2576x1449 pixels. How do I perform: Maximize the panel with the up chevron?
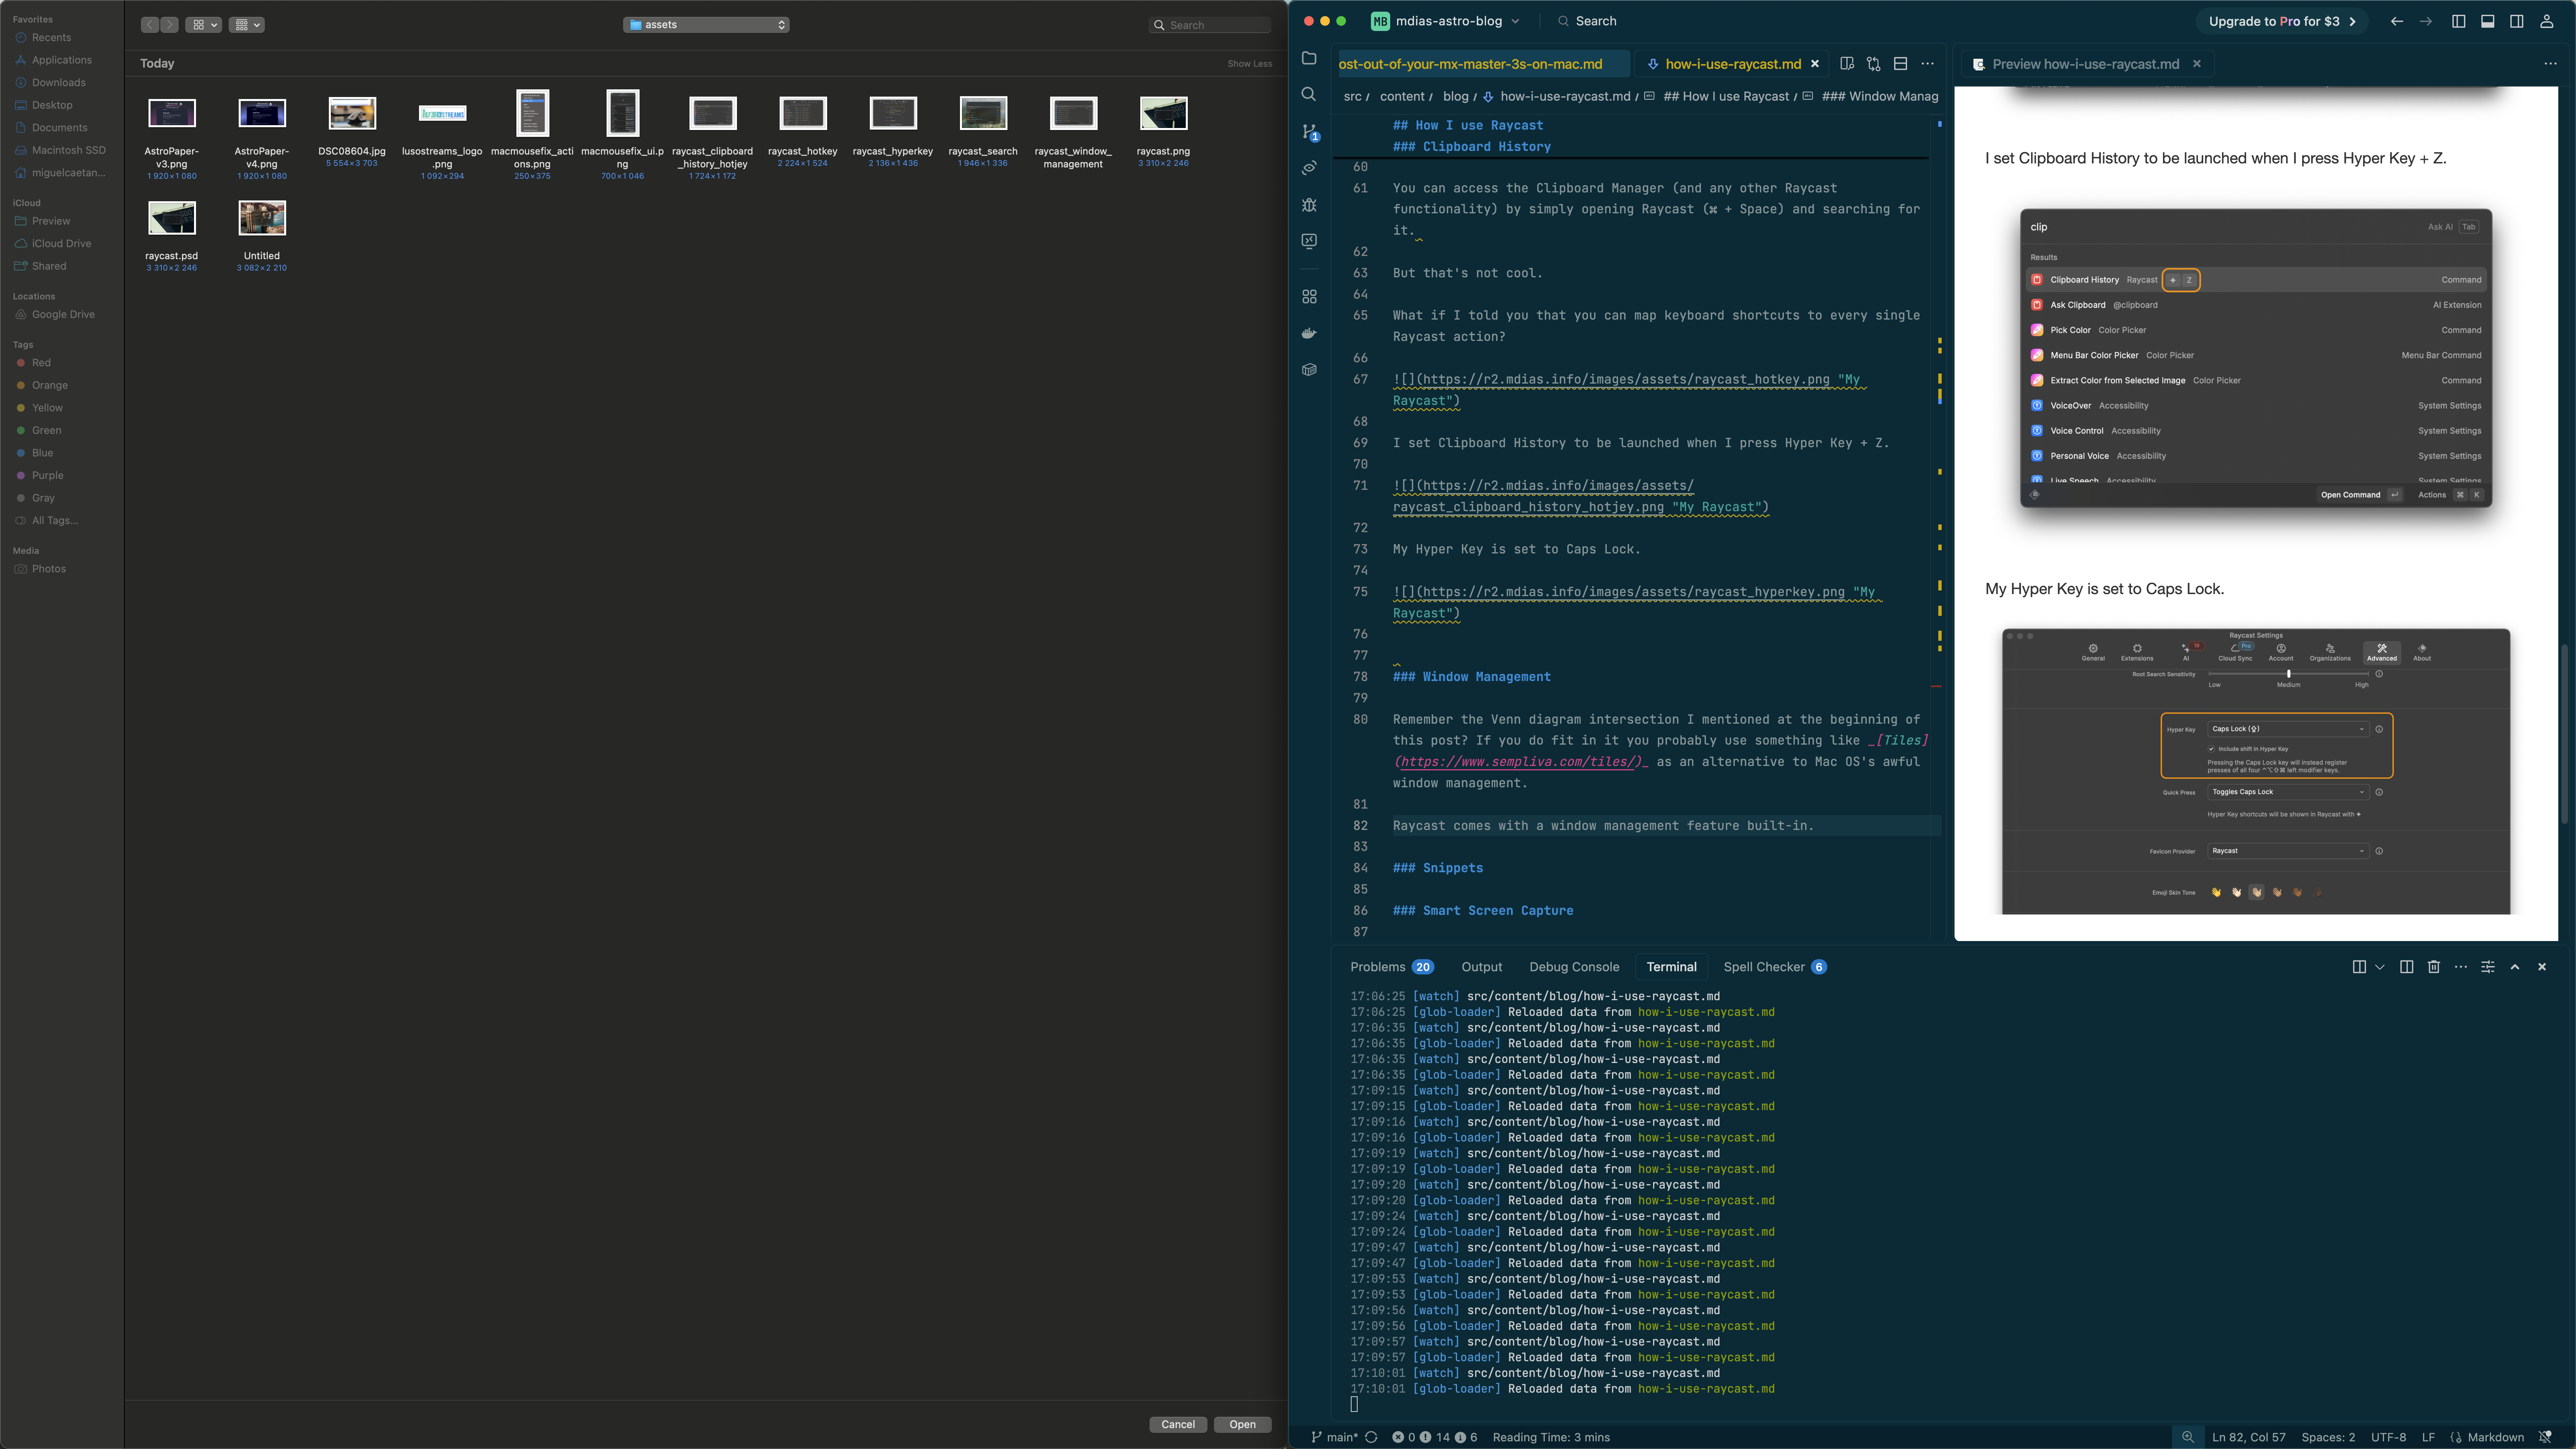(2515, 967)
